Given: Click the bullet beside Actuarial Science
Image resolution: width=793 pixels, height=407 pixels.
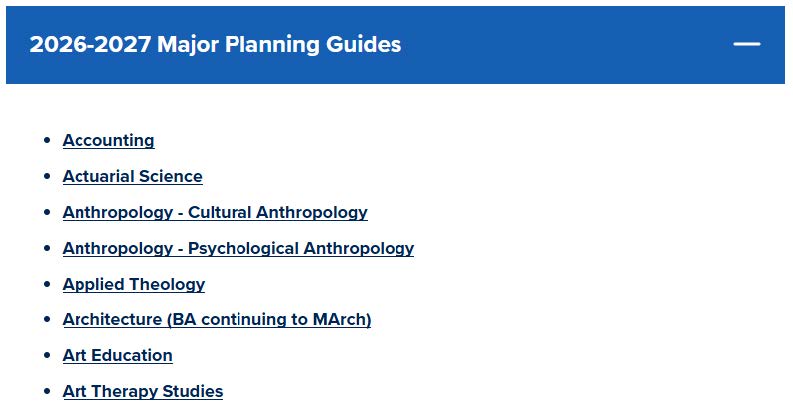Looking at the screenshot, I should click(47, 177).
